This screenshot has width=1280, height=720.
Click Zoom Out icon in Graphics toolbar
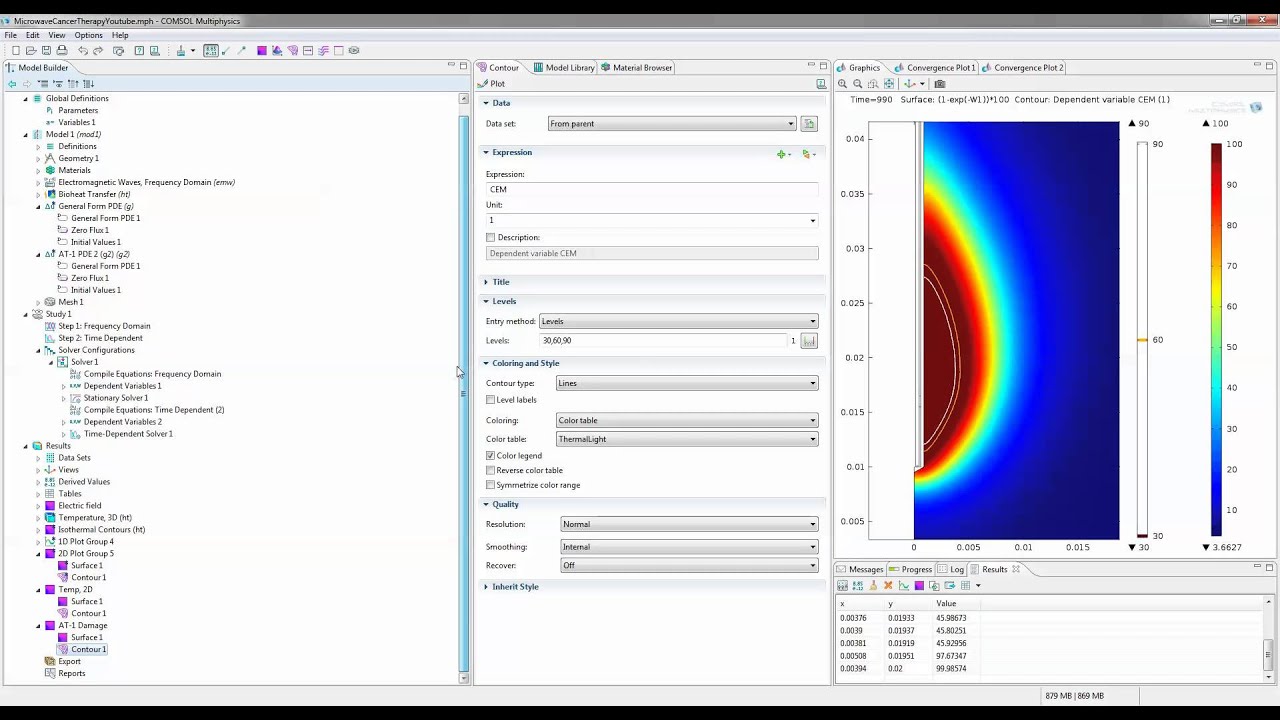click(x=857, y=84)
